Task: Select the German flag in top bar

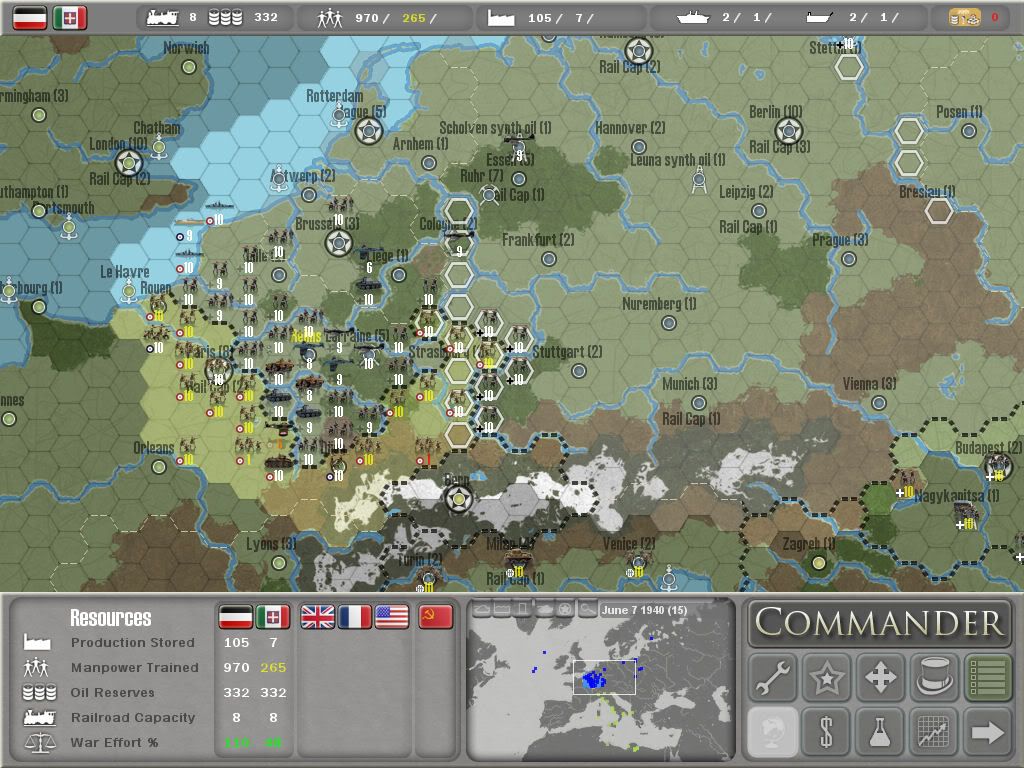Action: coord(29,17)
